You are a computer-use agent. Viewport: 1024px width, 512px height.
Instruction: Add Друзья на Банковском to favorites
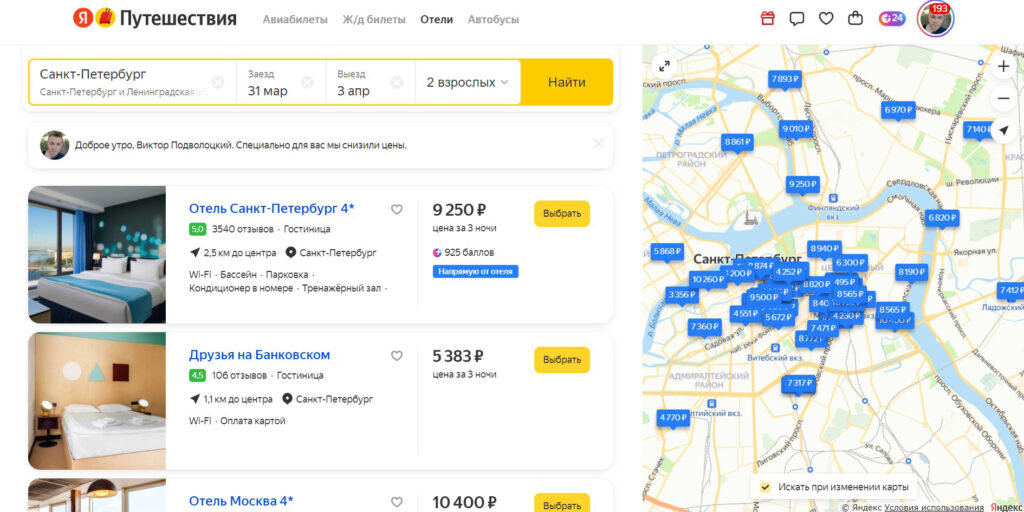click(396, 356)
